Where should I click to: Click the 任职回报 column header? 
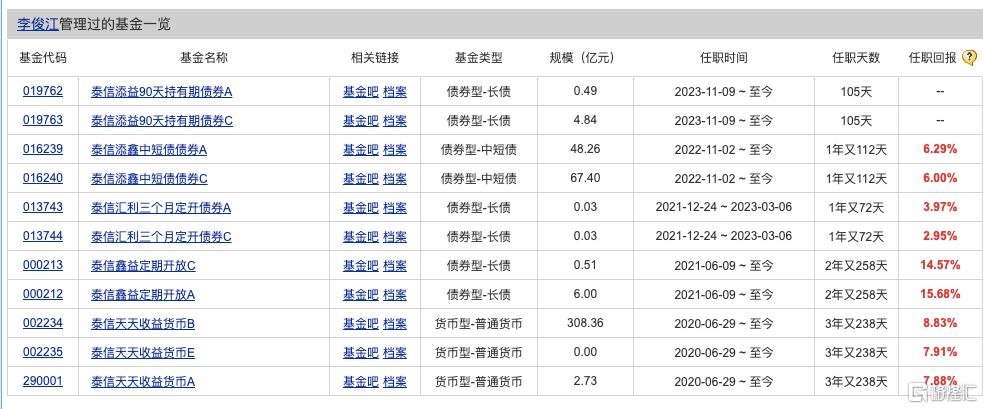[933, 58]
